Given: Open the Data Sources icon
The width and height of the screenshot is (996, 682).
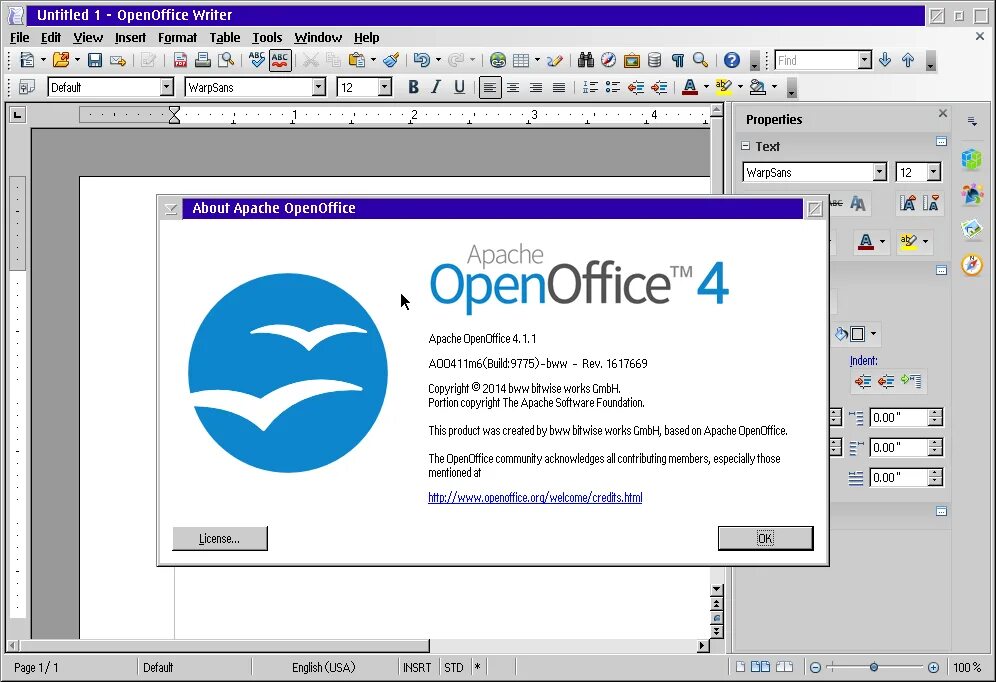Looking at the screenshot, I should tap(654, 60).
